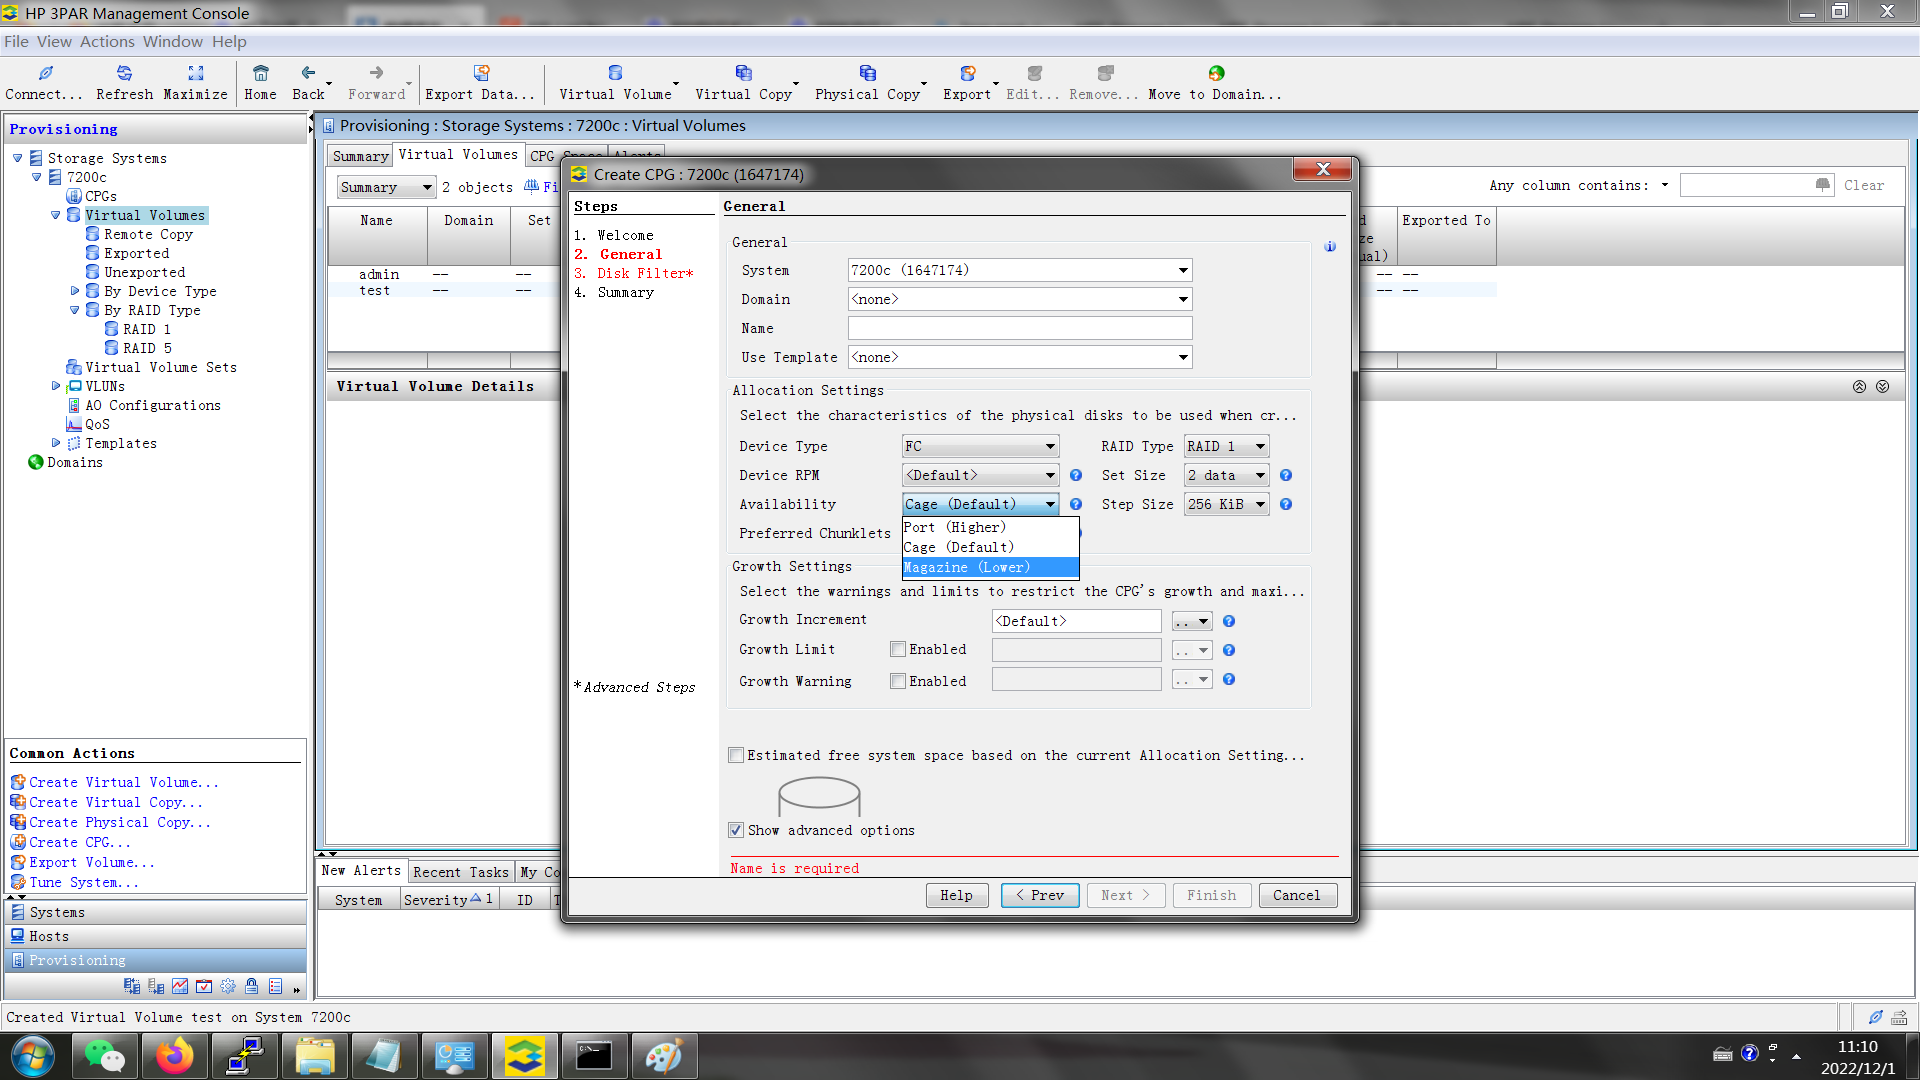Click the Connect toolbar icon

pyautogui.click(x=45, y=74)
